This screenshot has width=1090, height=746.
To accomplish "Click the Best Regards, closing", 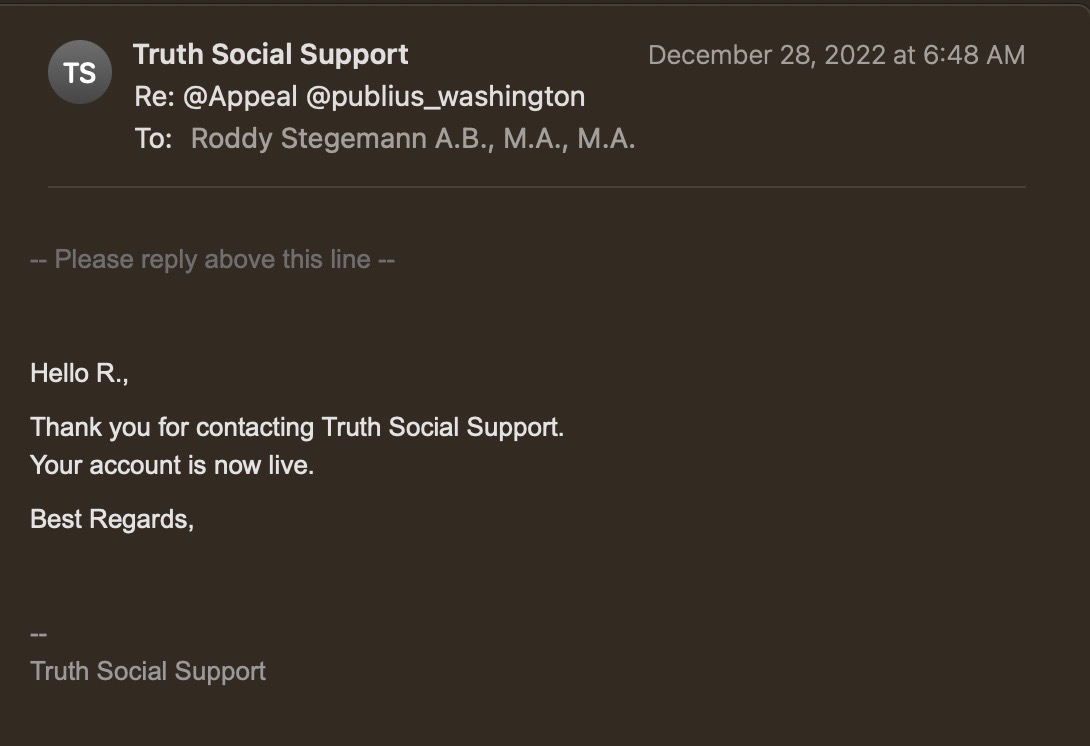I will 112,519.
